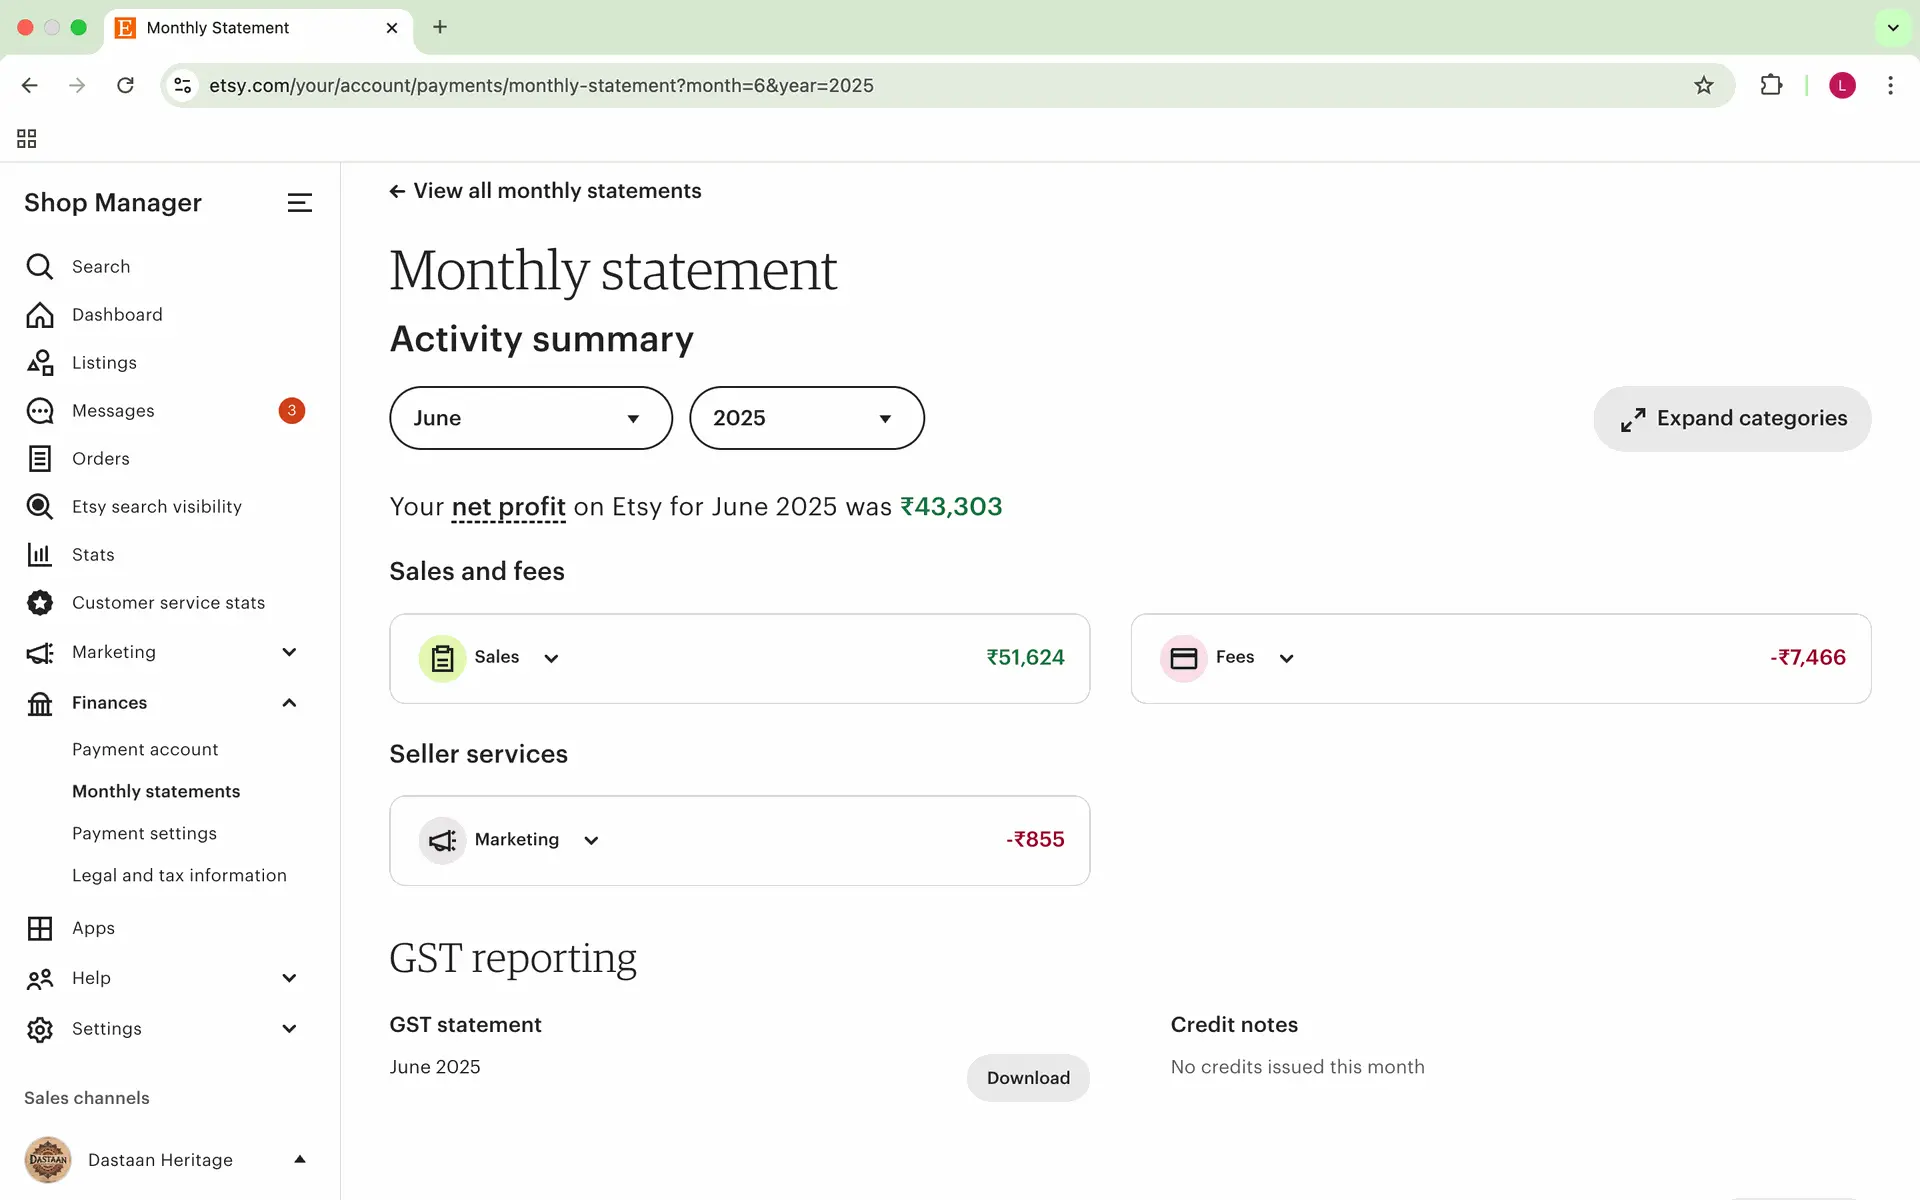The height and width of the screenshot is (1200, 1920).
Task: Click the browser address bar URL
Action: point(541,85)
